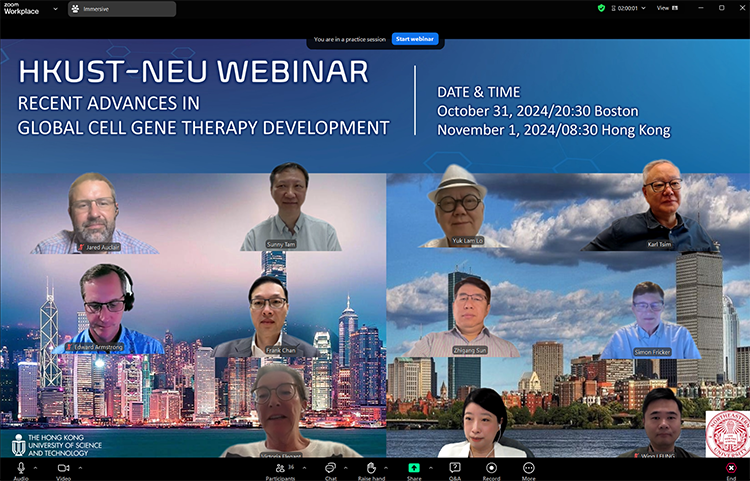Toggle the camera with the Video icon
750x481 pixels.
pos(64,468)
